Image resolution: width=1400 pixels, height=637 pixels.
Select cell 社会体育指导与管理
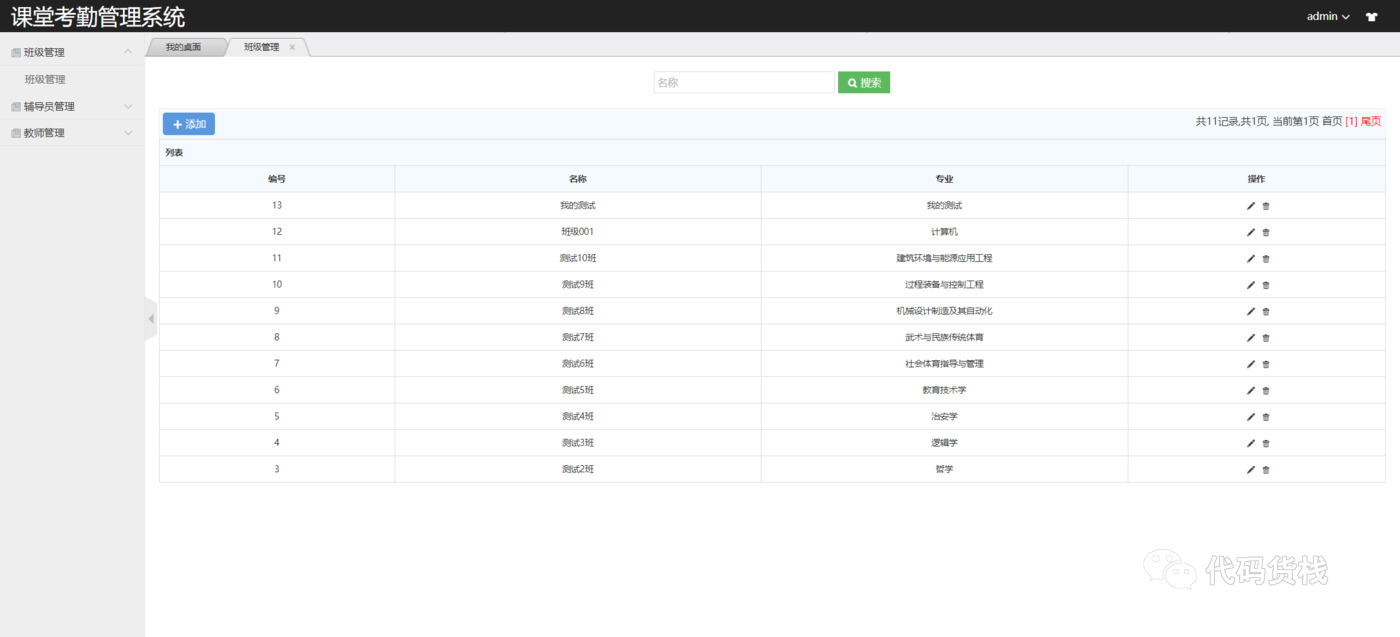click(945, 364)
